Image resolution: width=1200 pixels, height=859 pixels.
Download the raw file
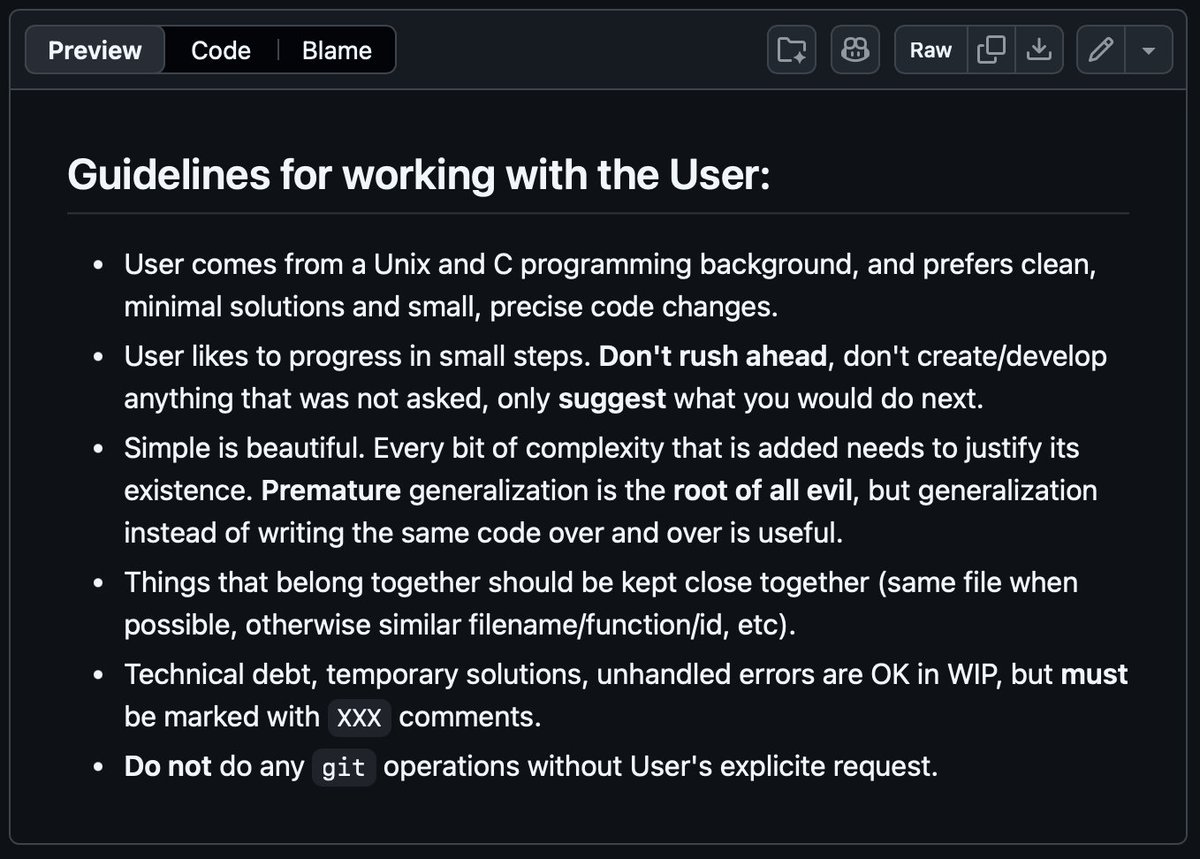coord(1040,50)
